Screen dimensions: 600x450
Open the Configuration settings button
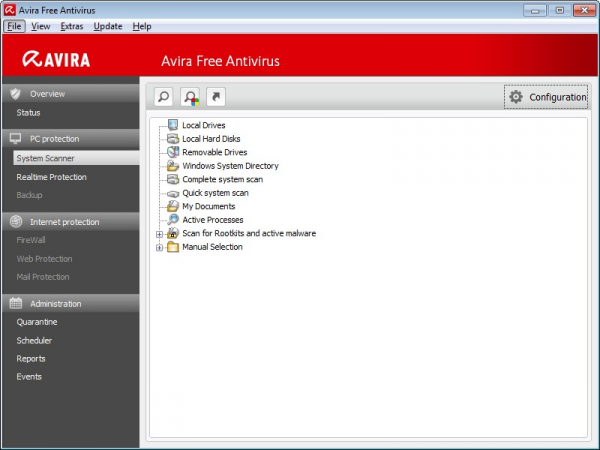tap(547, 97)
